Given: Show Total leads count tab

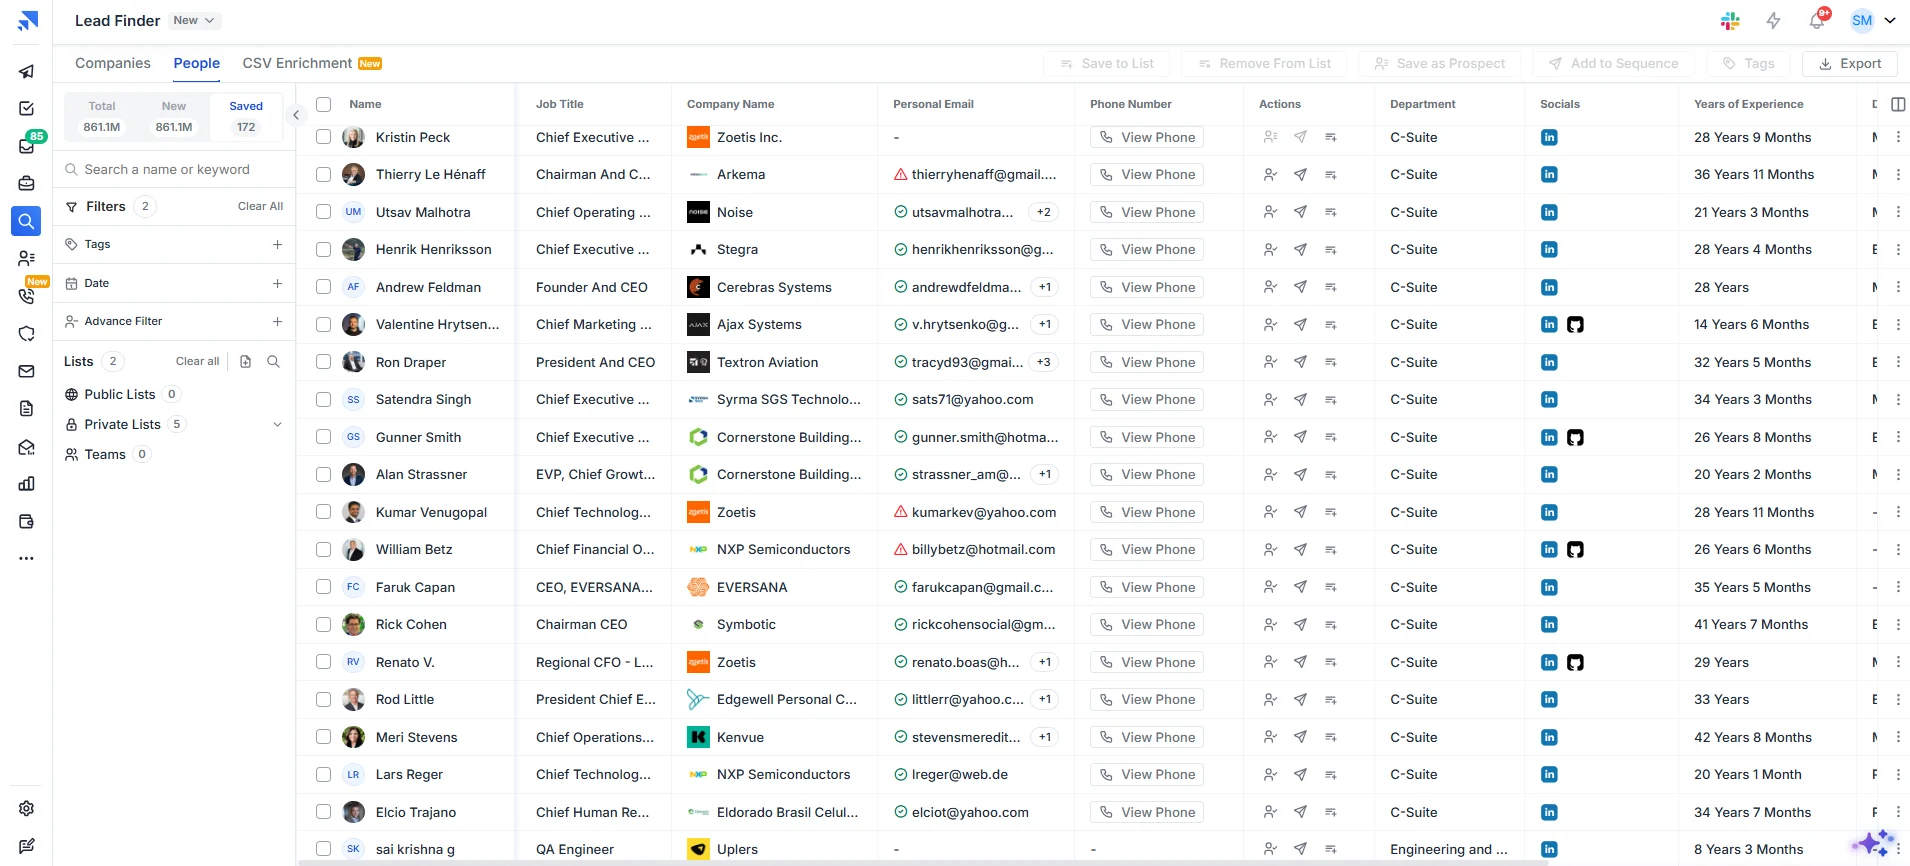Looking at the screenshot, I should coord(102,116).
